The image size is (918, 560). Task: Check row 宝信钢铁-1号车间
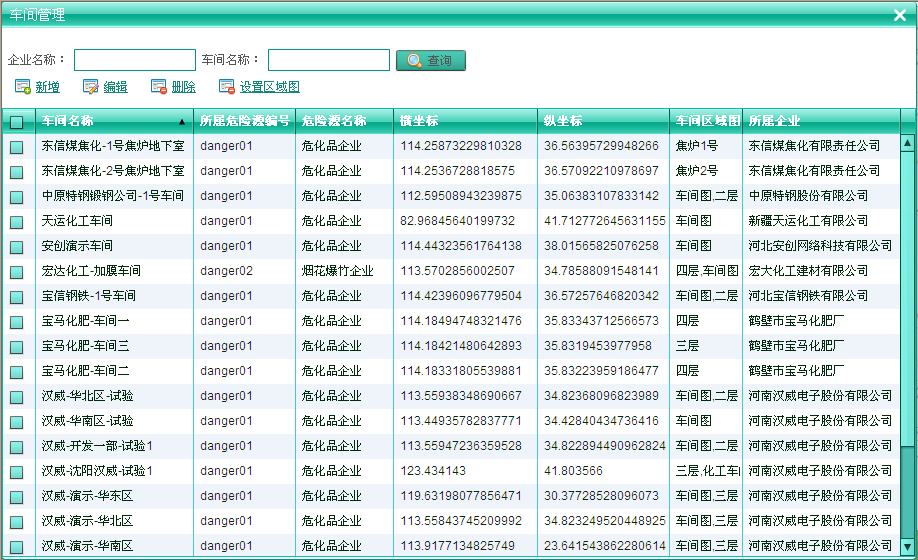click(16, 297)
